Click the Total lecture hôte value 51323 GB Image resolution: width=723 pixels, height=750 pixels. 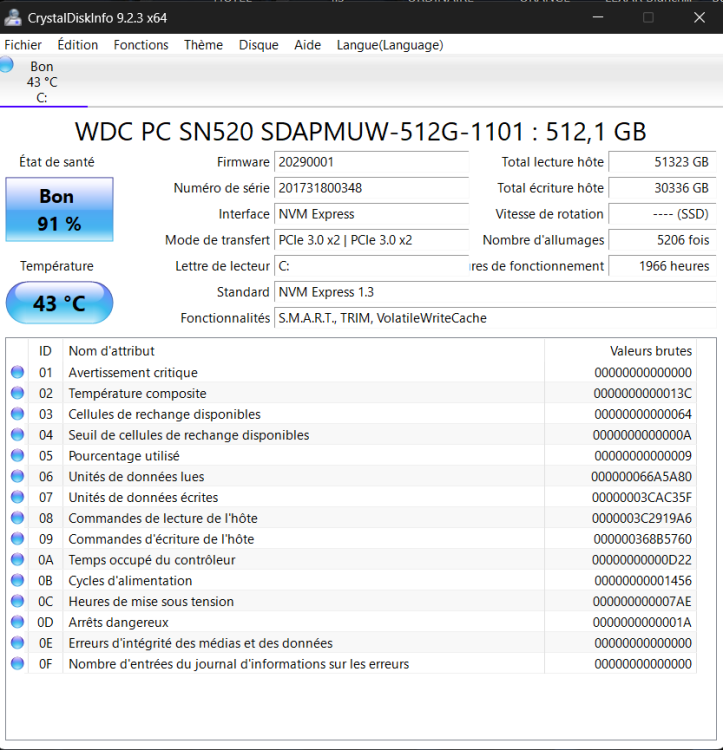662,162
